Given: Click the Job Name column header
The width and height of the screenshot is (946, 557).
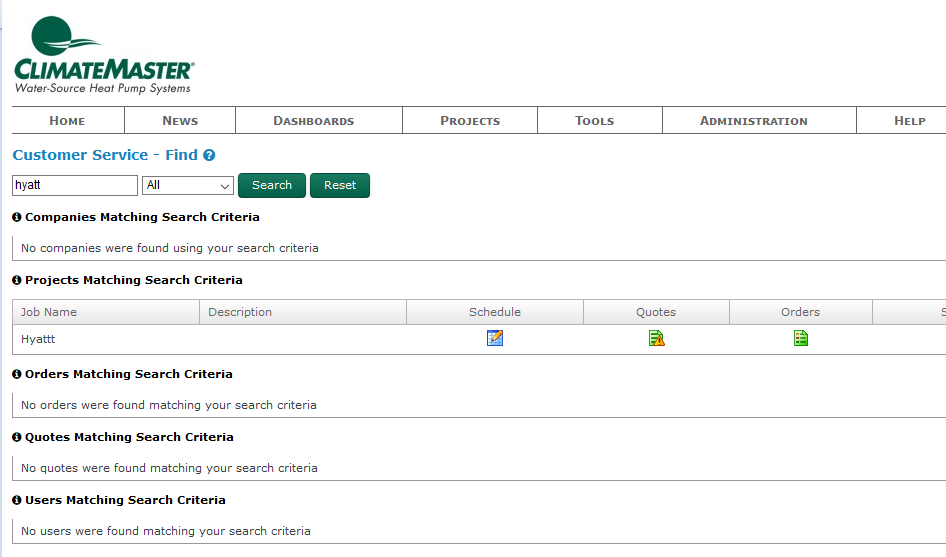Looking at the screenshot, I should (106, 312).
